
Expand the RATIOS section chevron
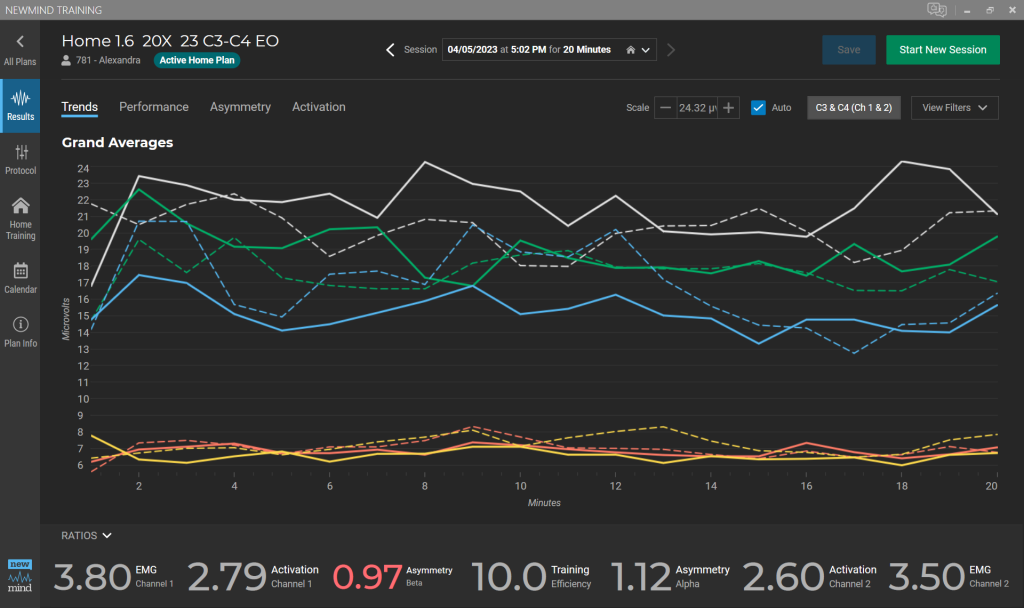click(106, 536)
